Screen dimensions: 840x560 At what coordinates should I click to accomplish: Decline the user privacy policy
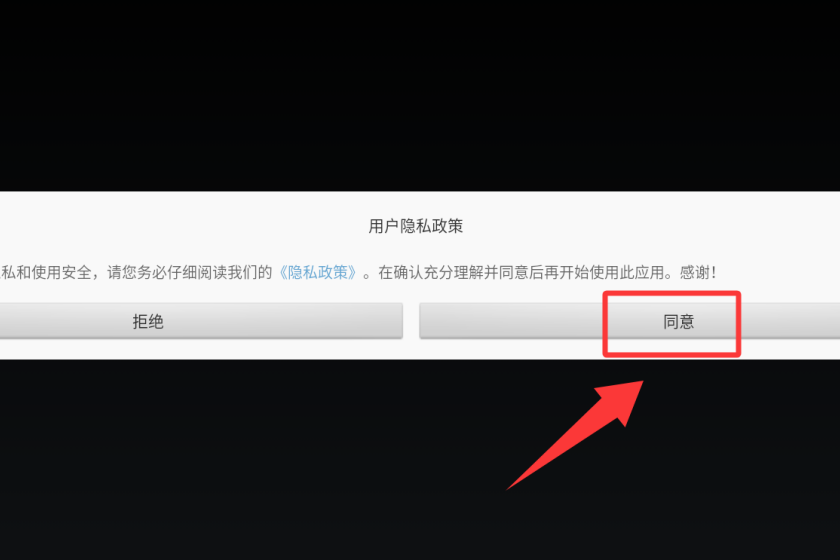pos(201,321)
